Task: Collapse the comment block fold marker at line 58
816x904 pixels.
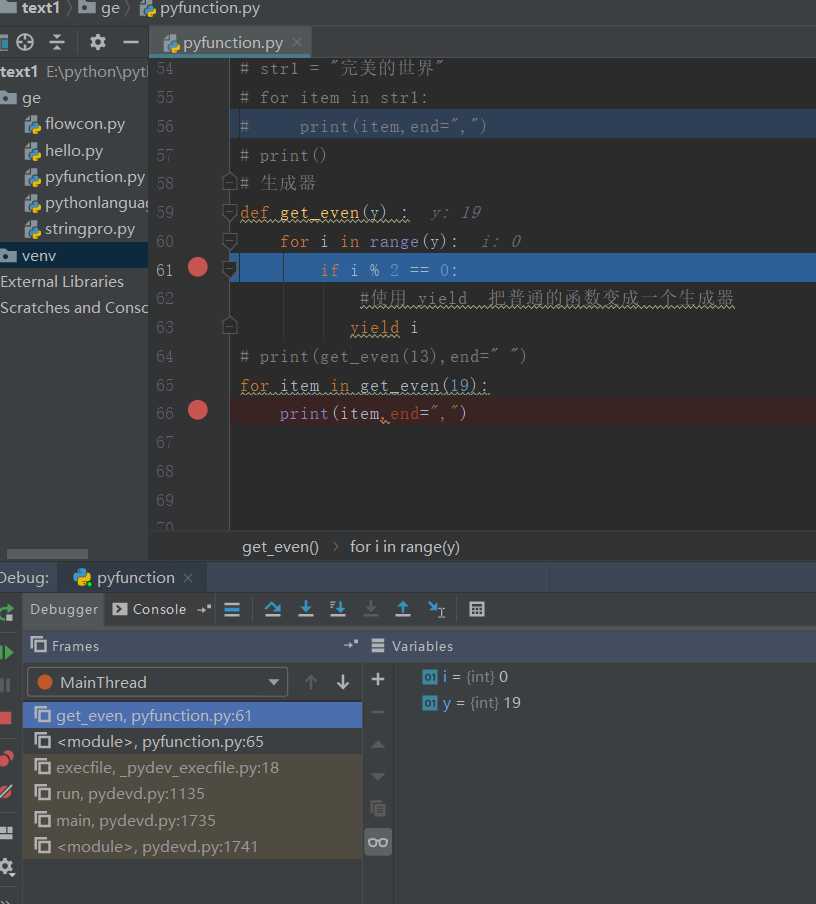Action: pyautogui.click(x=230, y=182)
